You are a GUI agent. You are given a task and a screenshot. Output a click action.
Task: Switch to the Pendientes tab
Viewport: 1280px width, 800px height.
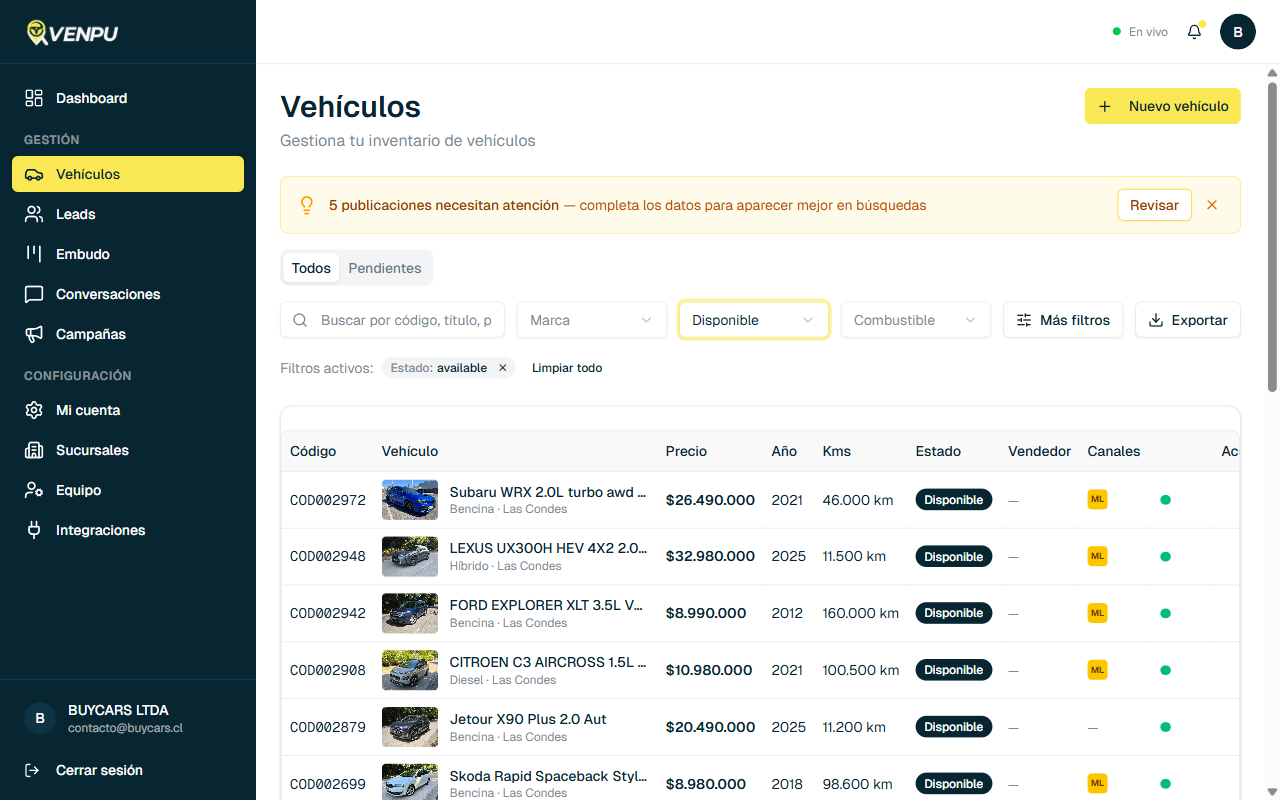pos(385,268)
